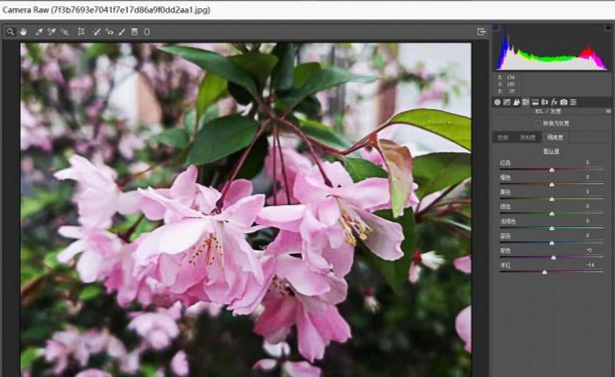Screen dimensions: 615x377
Task: Click the Greens luminance slider handle
Action: (x=552, y=214)
